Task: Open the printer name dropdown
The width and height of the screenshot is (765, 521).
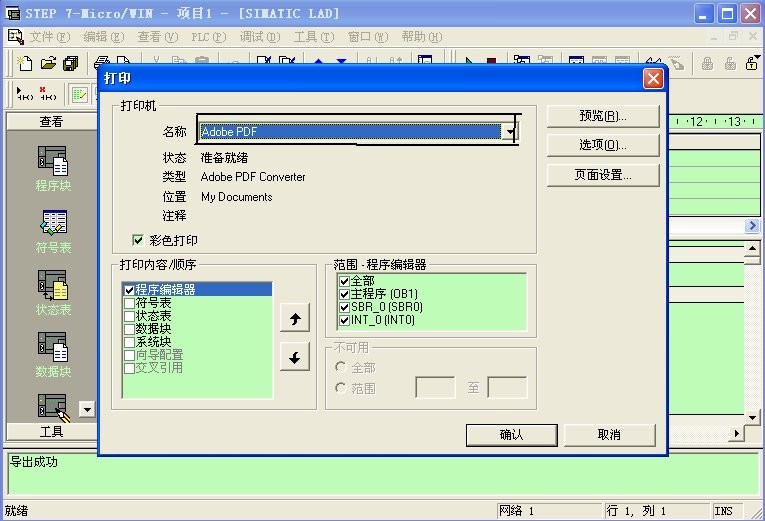Action: [509, 132]
